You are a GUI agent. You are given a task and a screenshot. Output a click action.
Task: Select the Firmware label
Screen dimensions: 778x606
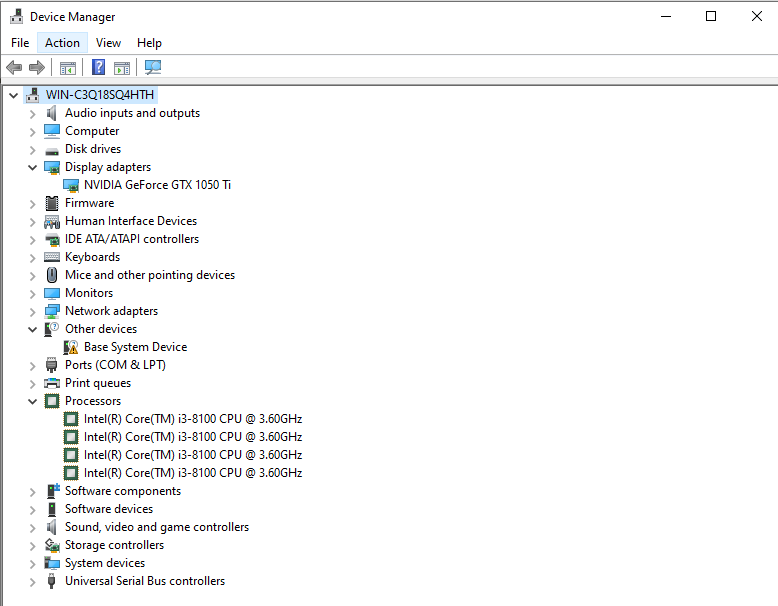tap(89, 203)
